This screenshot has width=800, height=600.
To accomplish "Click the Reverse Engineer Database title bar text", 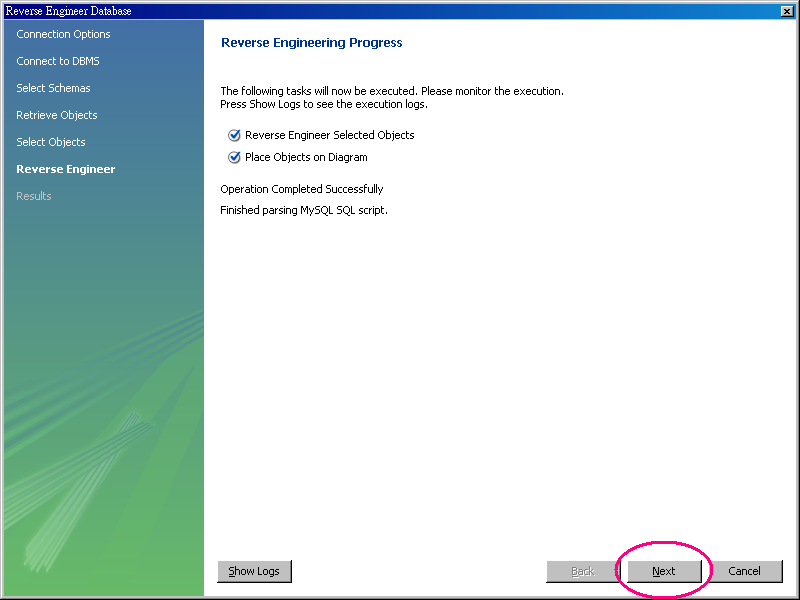I will [x=68, y=11].
